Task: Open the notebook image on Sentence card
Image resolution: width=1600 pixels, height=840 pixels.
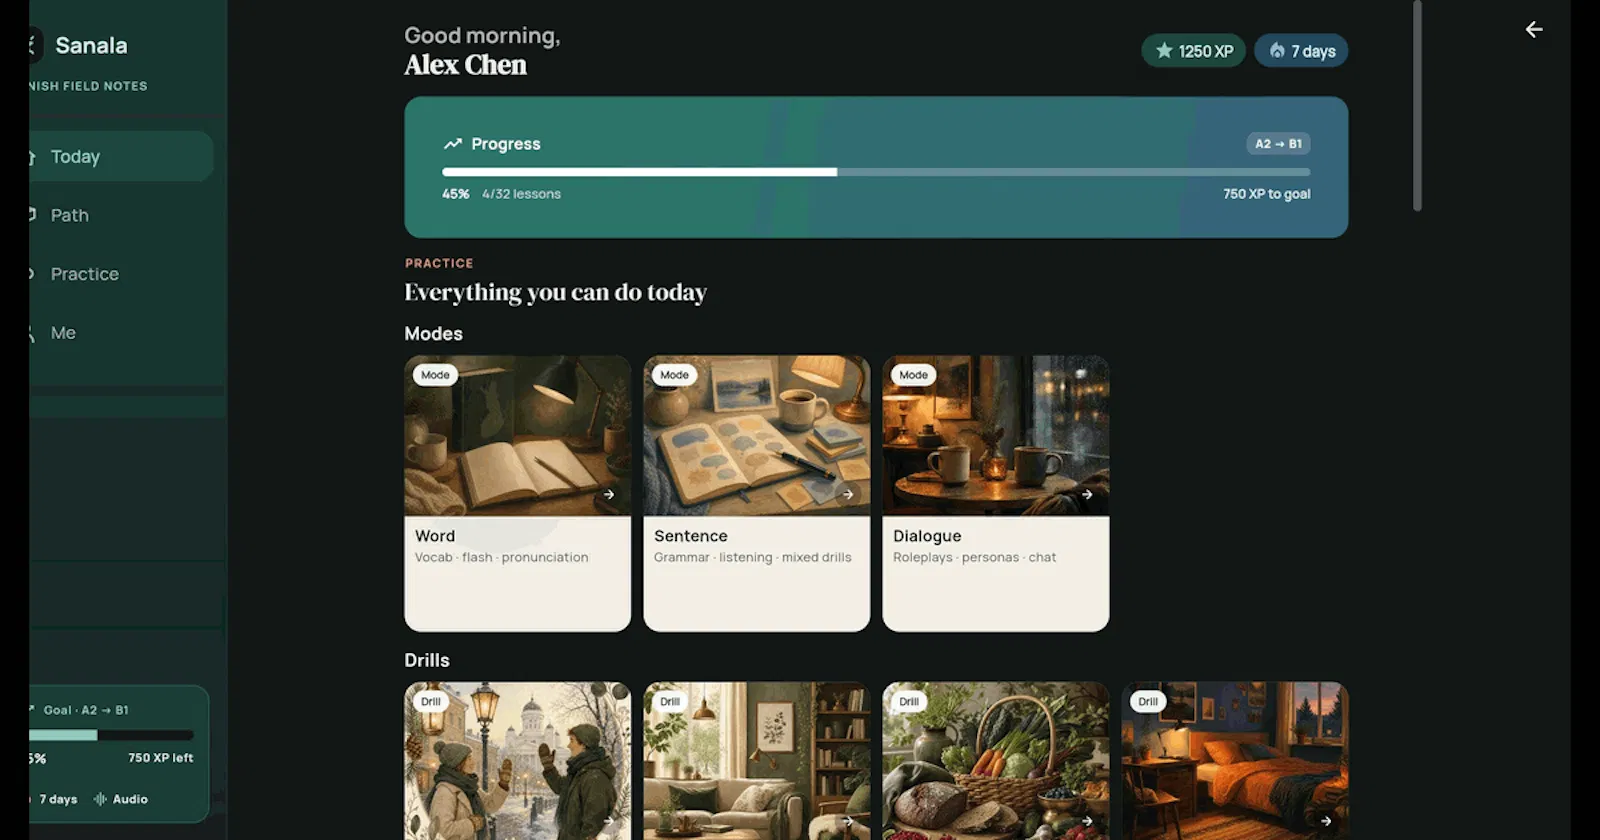Action: pos(757,436)
